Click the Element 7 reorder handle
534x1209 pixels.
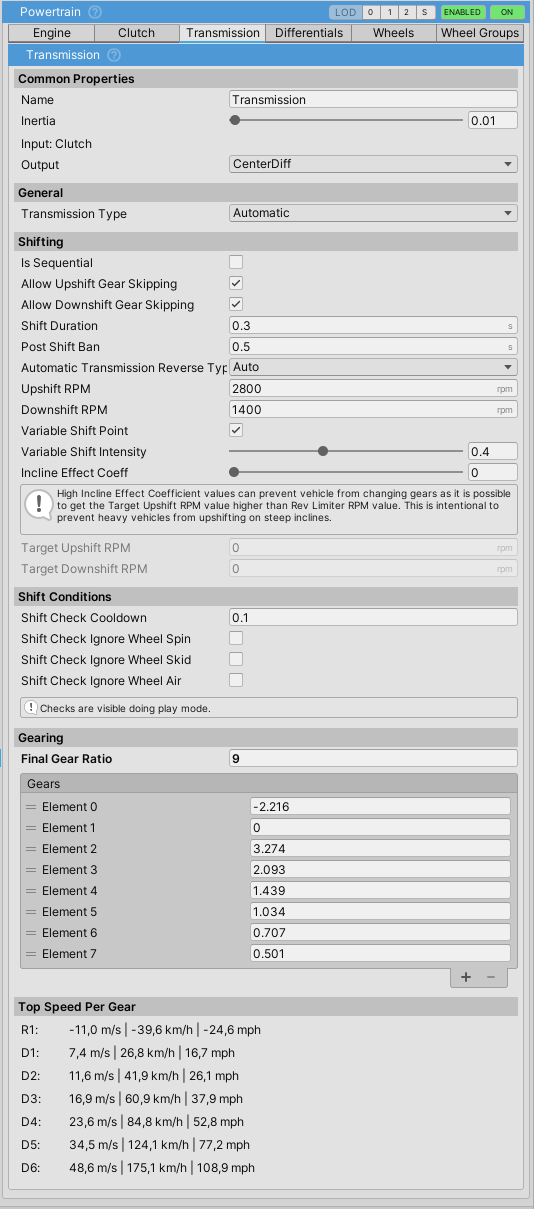[31, 954]
